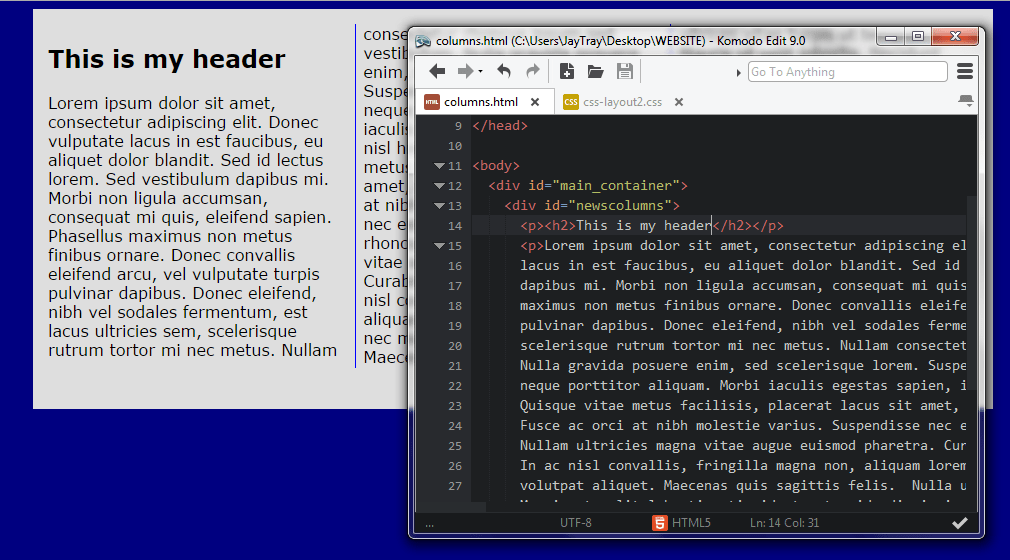Click the status bar ellipsis button
This screenshot has height=560, width=1010.
pos(430,524)
